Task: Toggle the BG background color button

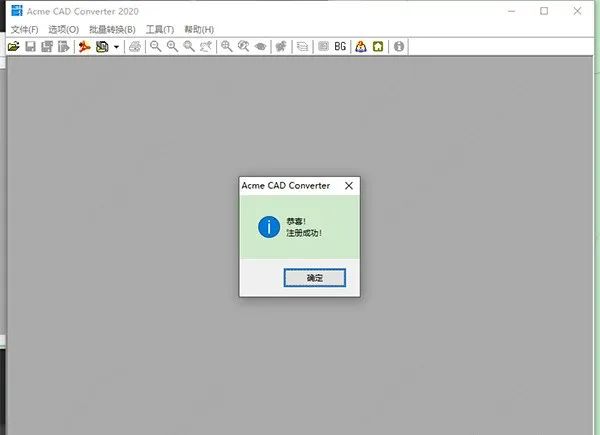Action: (x=340, y=47)
